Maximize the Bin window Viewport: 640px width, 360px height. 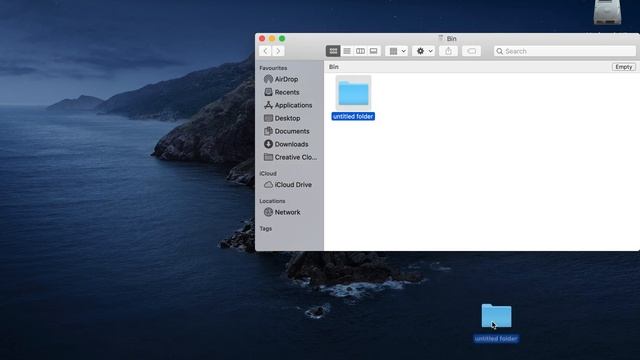[x=282, y=38]
